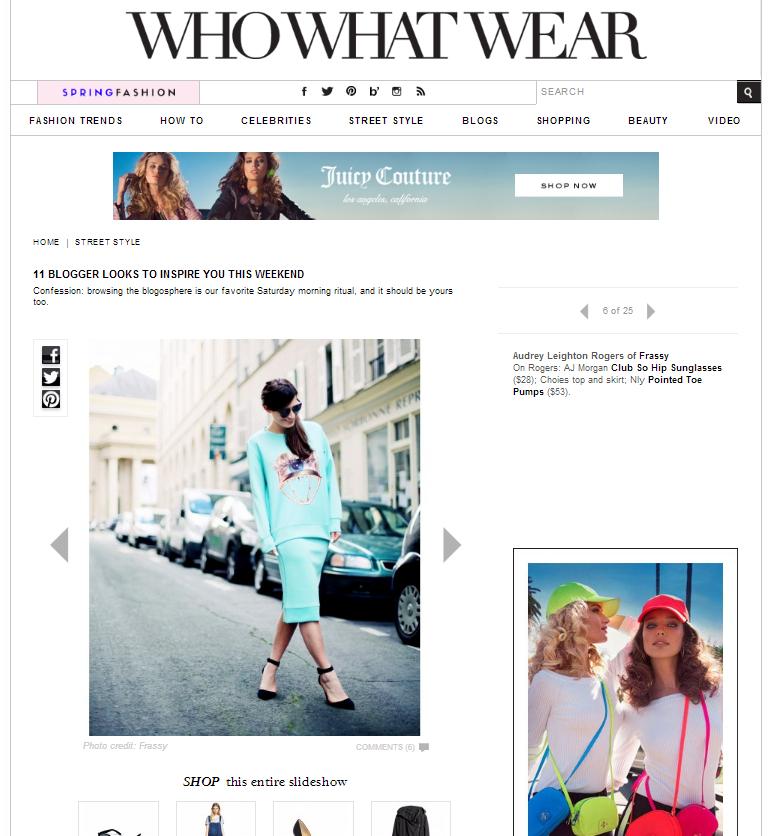
Task: Pin the photo with Pinterest side icon
Action: click(x=51, y=399)
